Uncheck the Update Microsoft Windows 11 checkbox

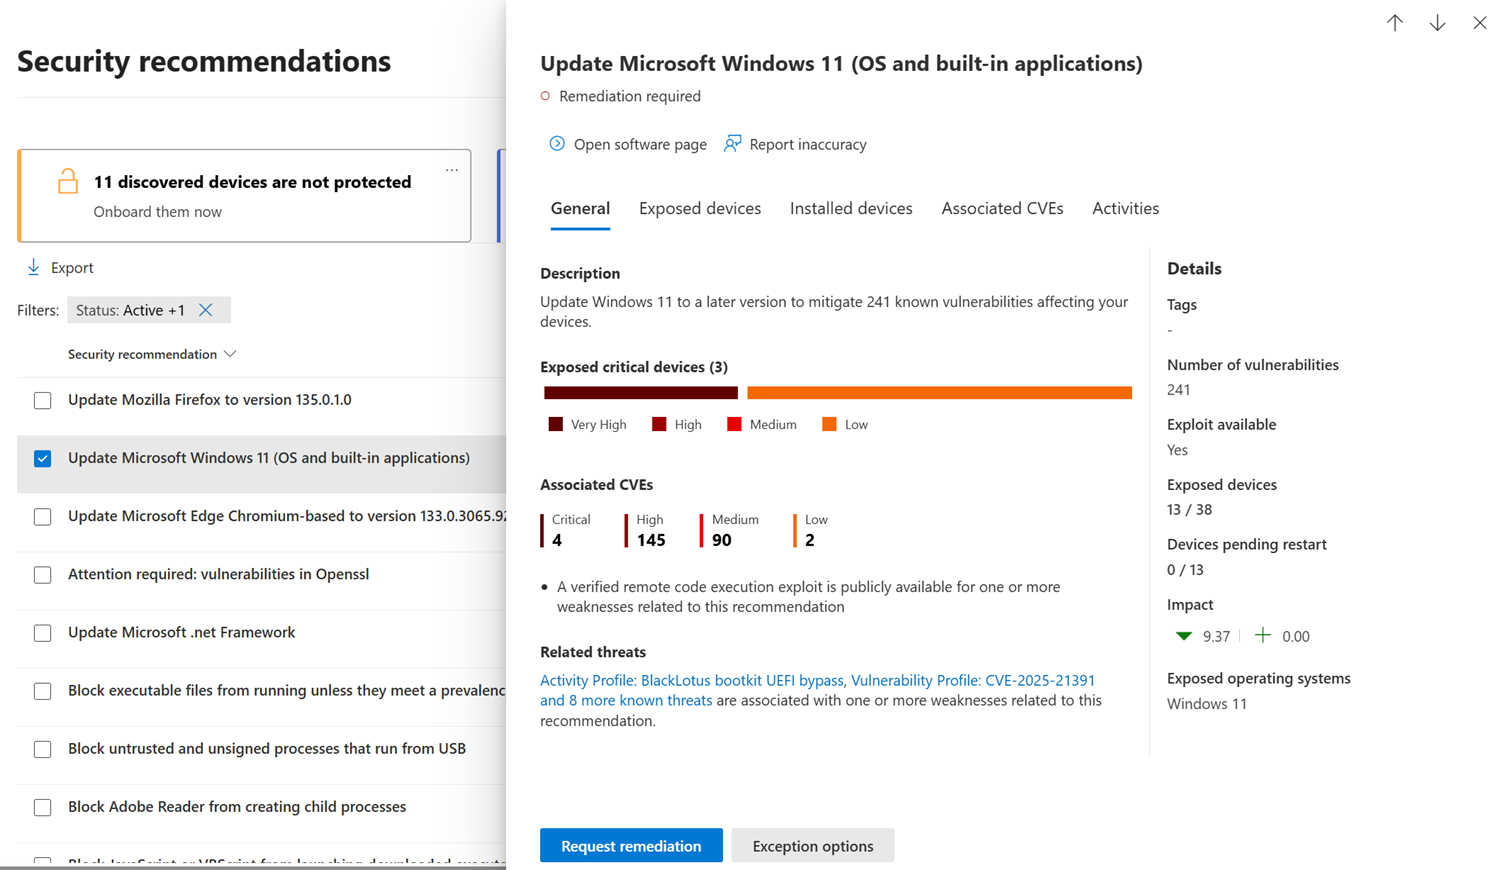click(43, 458)
